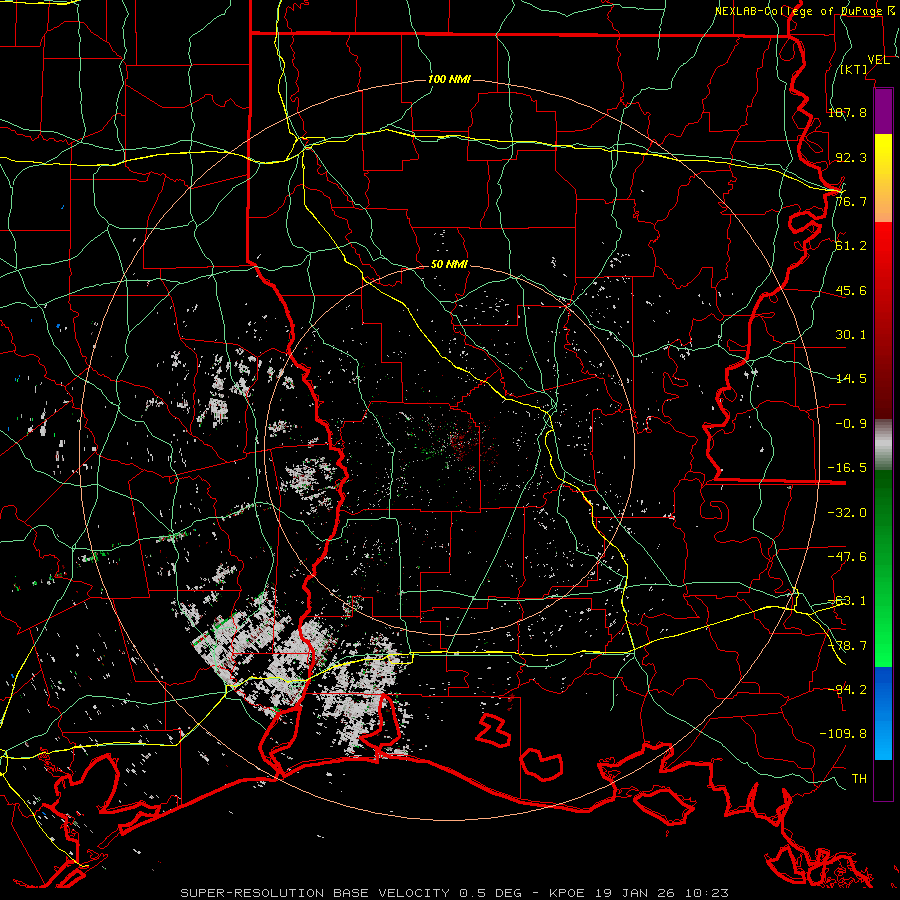Select the -32.0 velocity scale value
This screenshot has height=900, width=900.
coord(847,513)
